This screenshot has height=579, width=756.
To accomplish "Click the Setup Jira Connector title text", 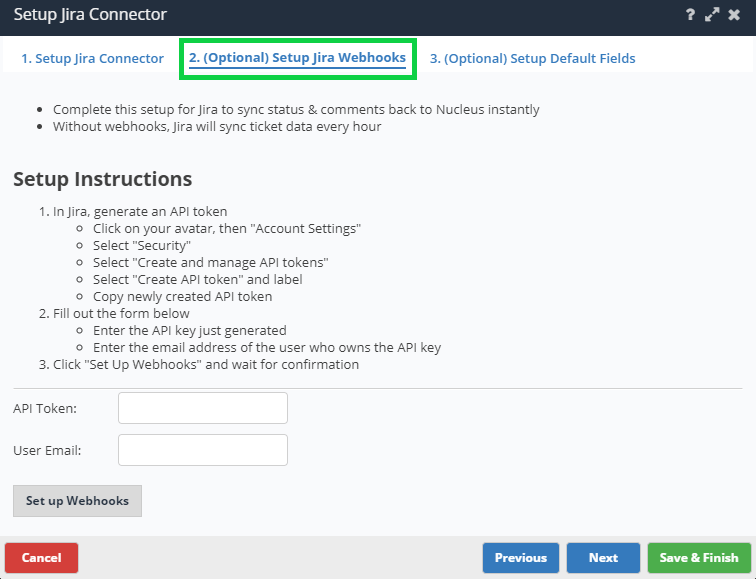I will [90, 14].
